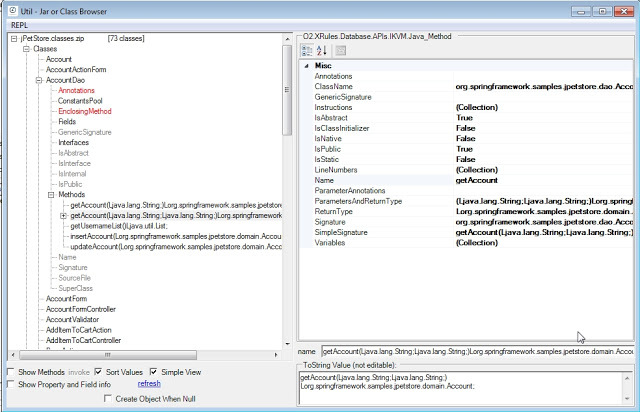Select the getUsernameList method in the tree

109,226
